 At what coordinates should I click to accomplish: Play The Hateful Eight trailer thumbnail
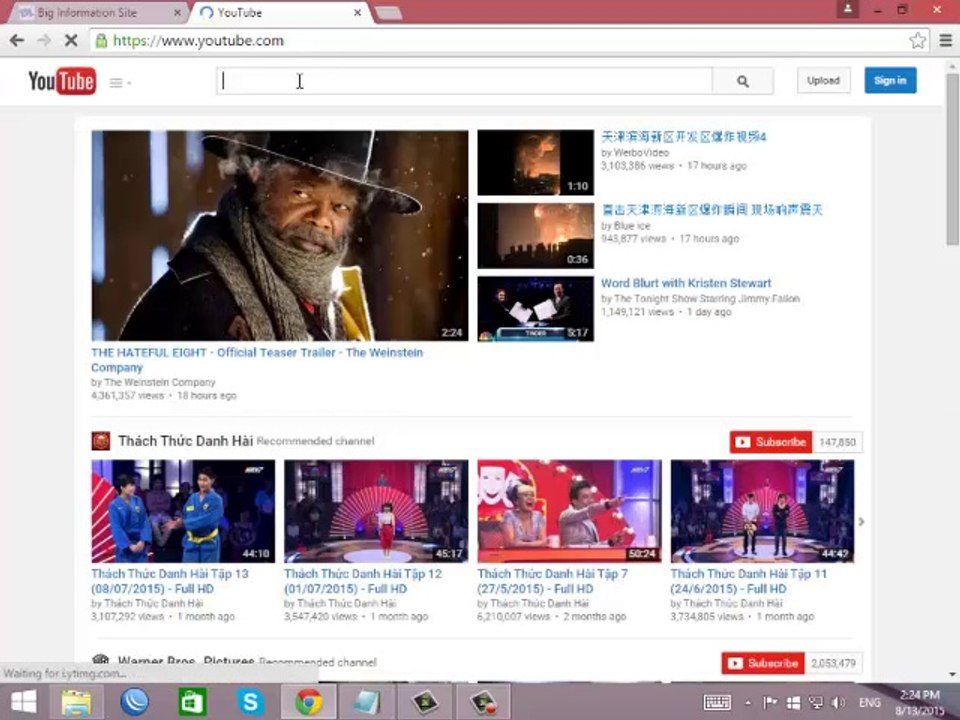280,235
